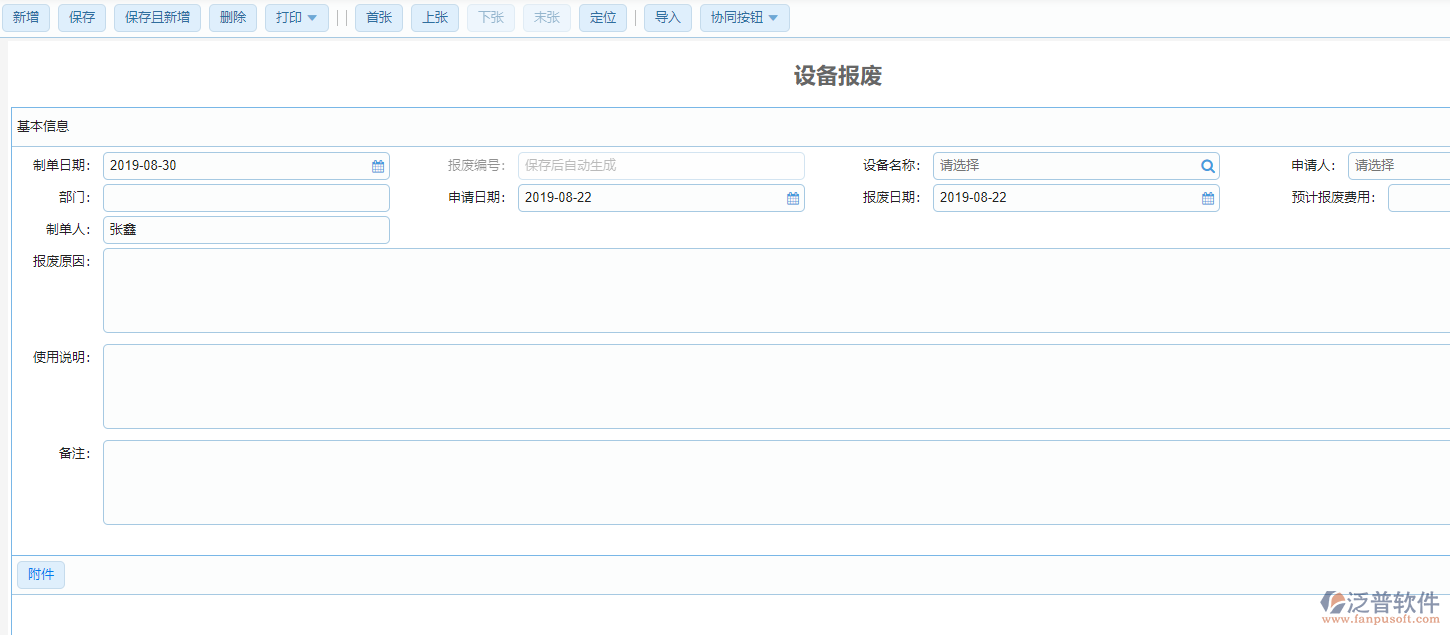Screen dimensions: 1450x635
Task: Click 定位 to locate a record
Action: pyautogui.click(x=602, y=17)
